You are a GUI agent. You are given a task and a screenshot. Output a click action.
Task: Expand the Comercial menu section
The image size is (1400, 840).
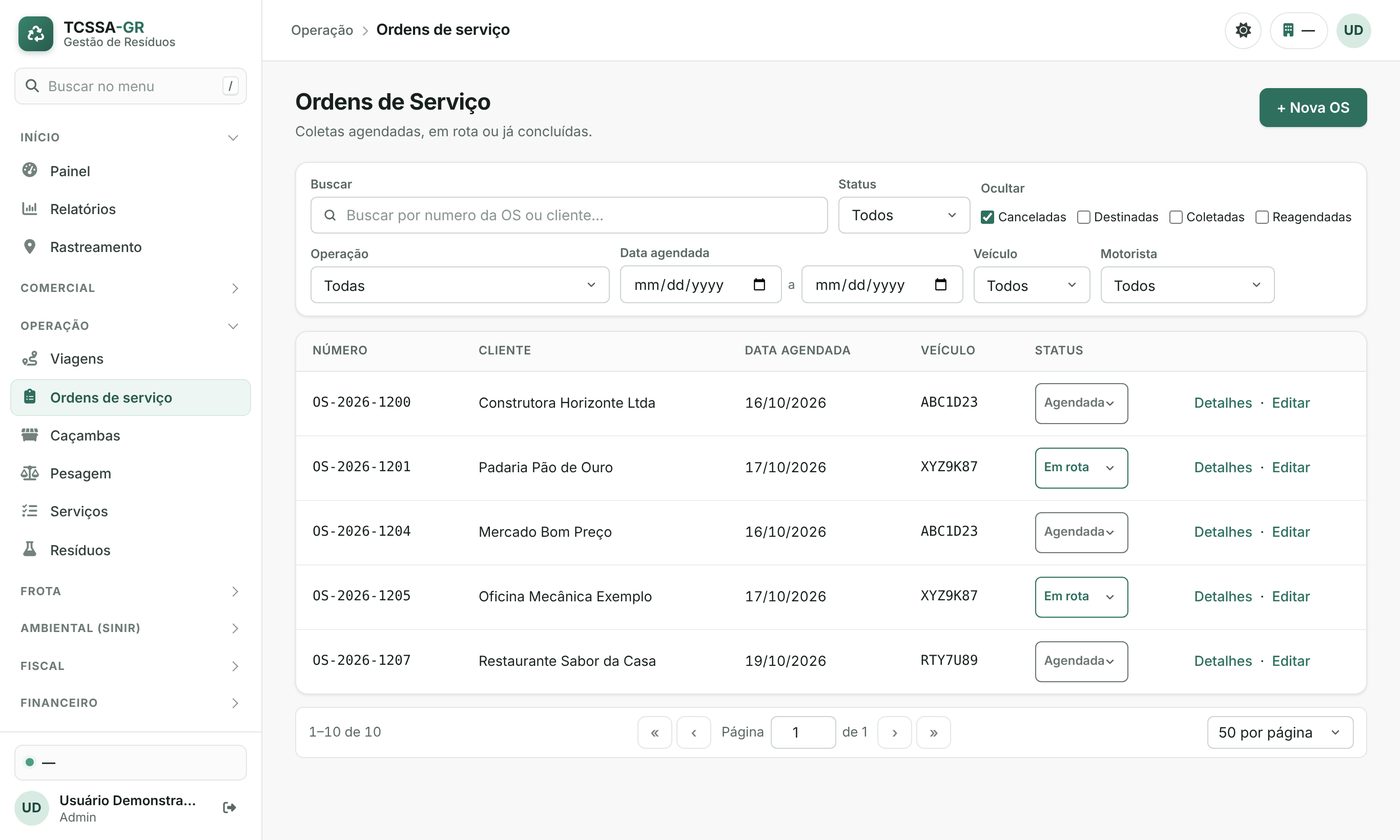pos(130,288)
